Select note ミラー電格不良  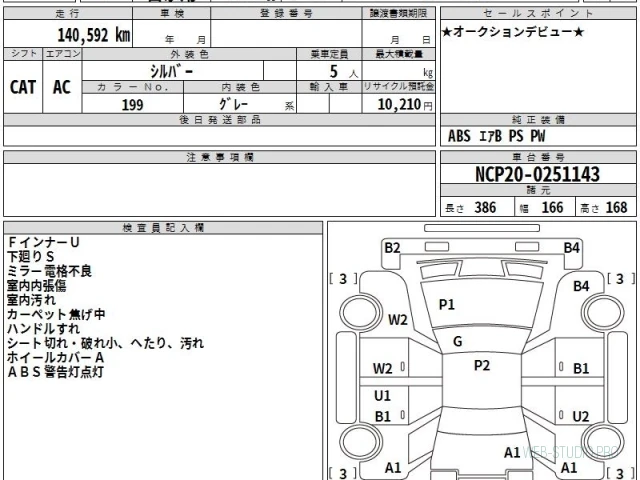(49, 271)
